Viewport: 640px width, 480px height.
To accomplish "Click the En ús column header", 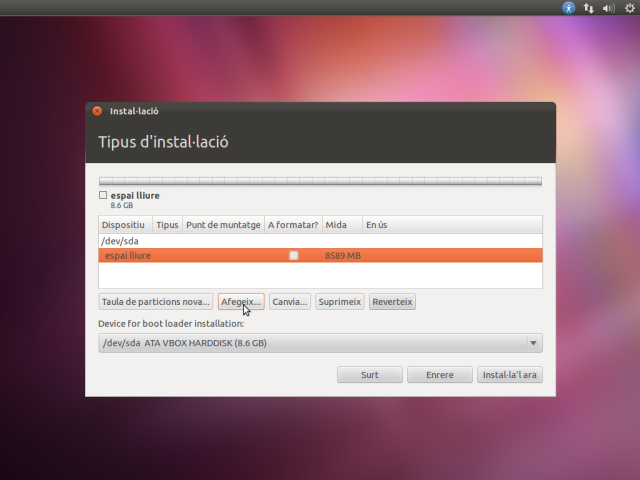I will click(x=452, y=225).
